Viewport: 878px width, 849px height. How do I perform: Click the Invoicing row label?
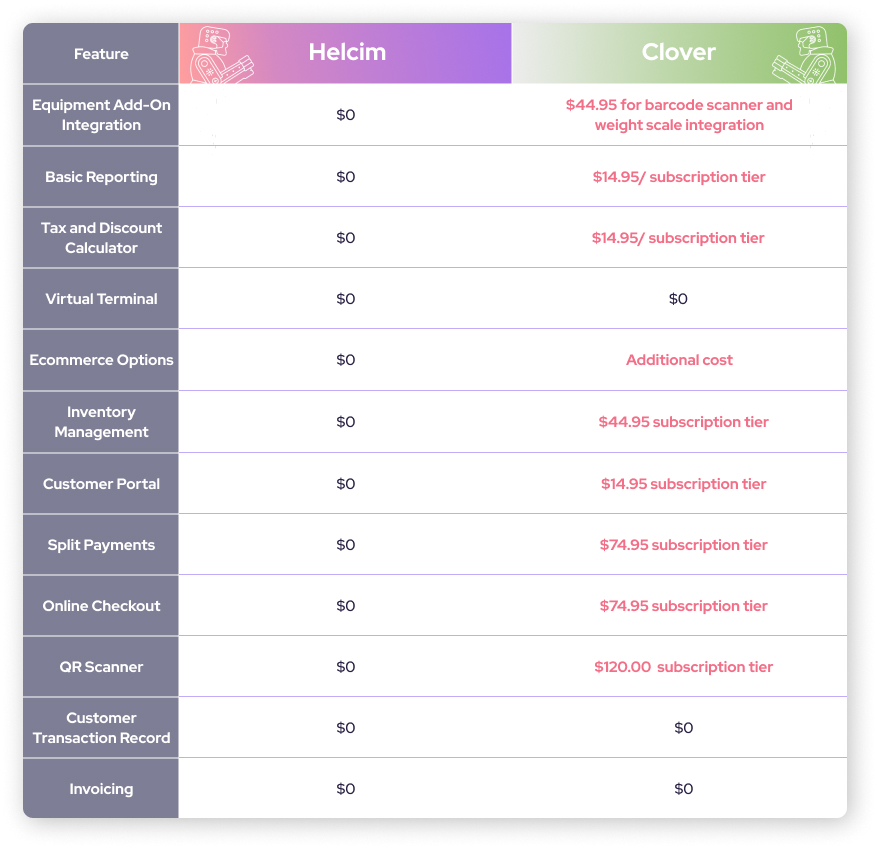(101, 789)
